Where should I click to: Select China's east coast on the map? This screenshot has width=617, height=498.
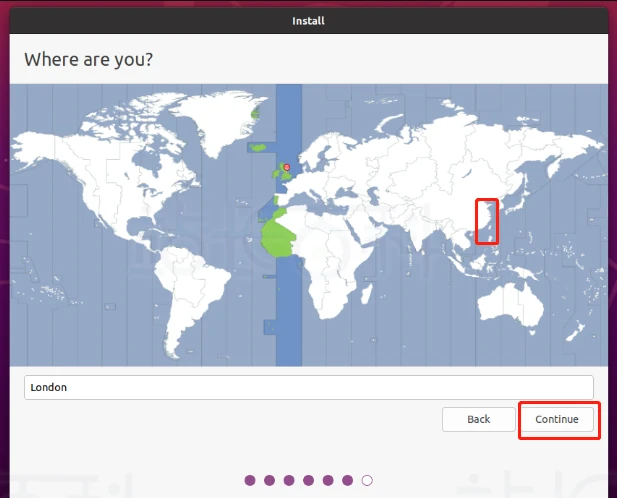(487, 221)
